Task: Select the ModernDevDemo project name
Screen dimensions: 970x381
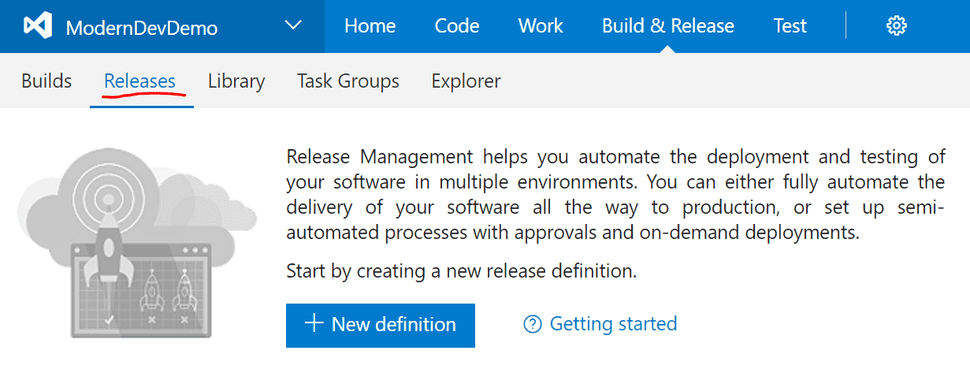Action: click(142, 28)
